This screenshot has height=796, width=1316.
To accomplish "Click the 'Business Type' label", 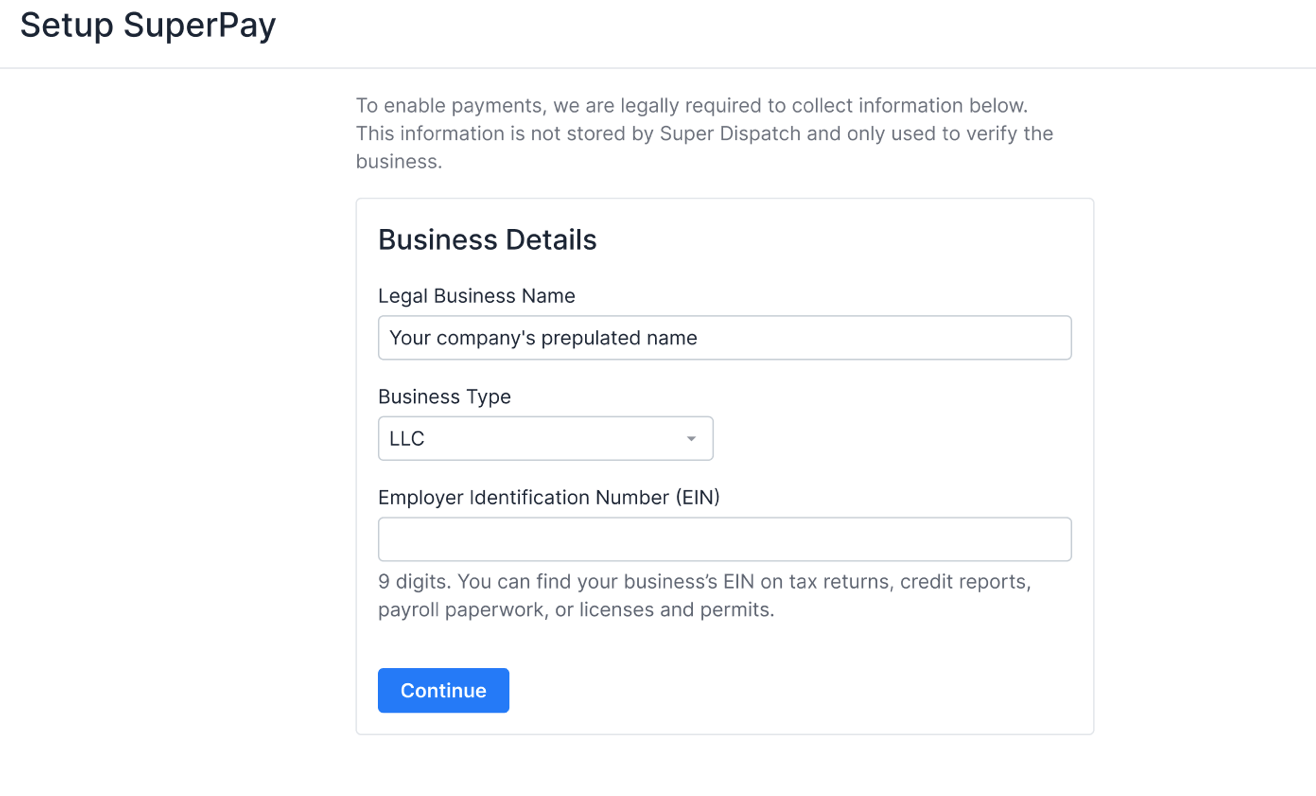I will 444,397.
